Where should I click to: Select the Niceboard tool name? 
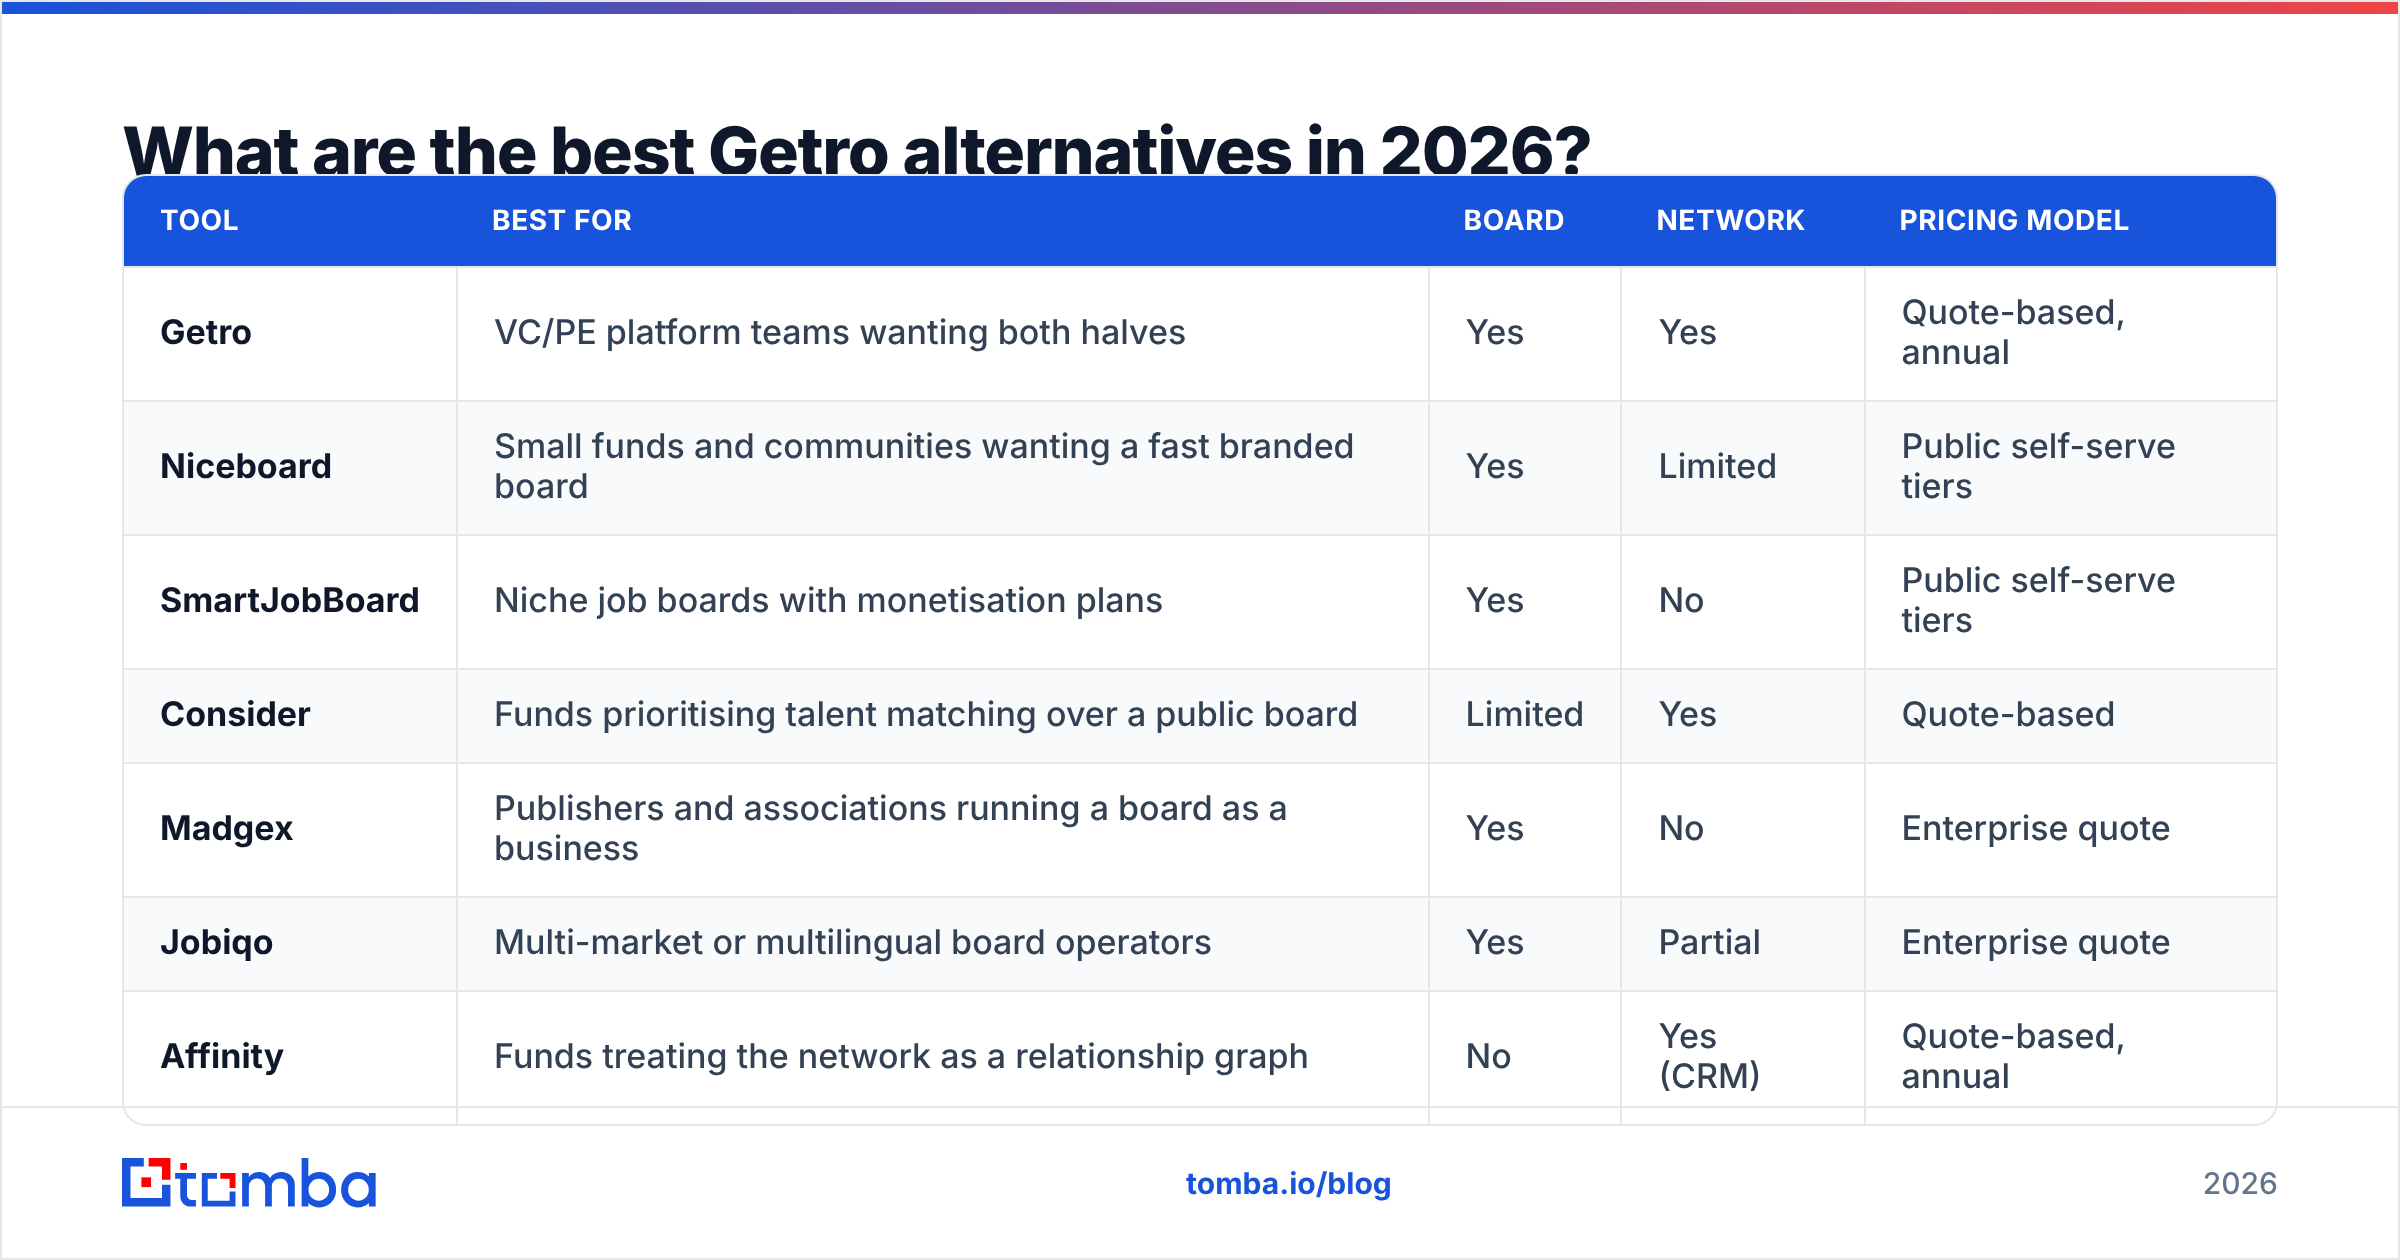coord(246,466)
